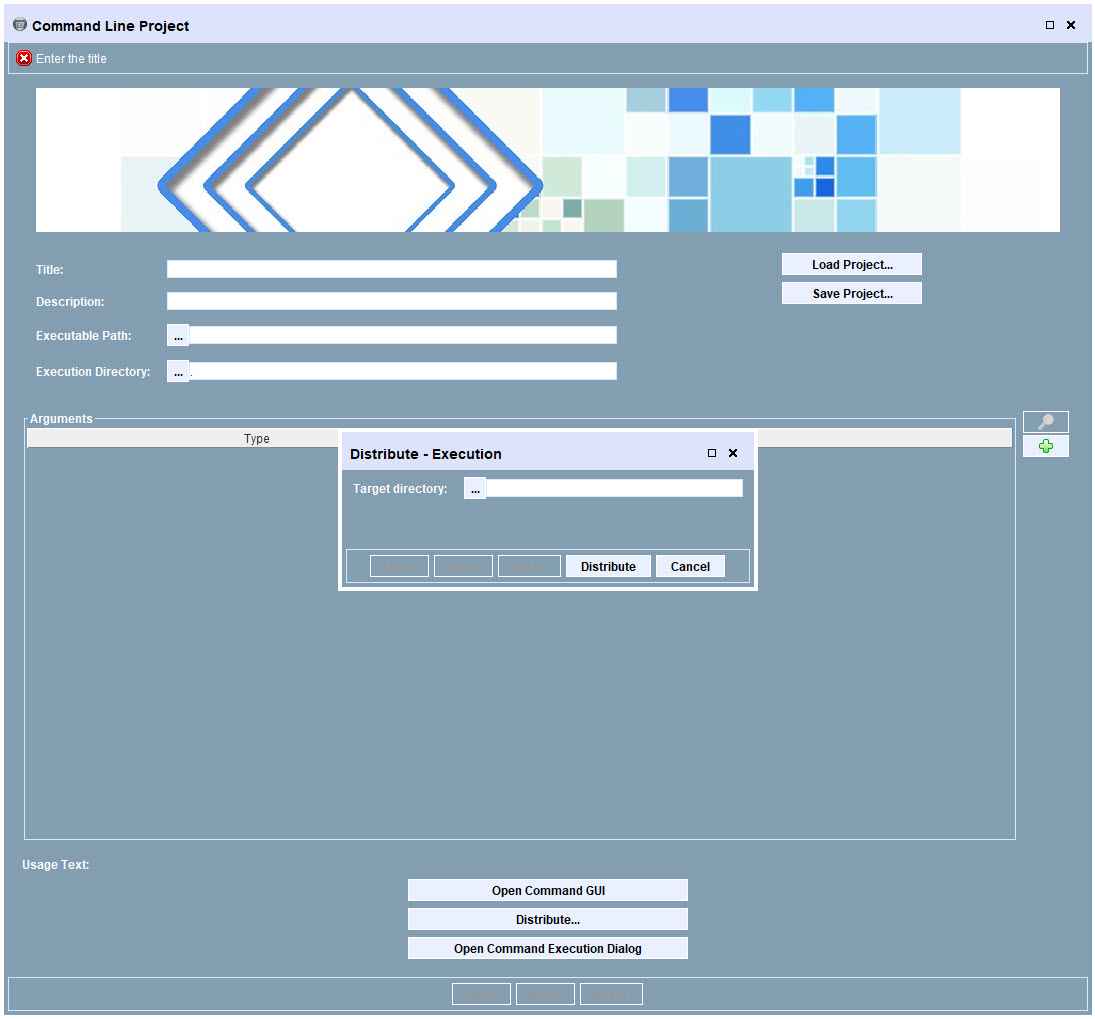Close the Distribute - Execution dialog
The width and height of the screenshot is (1095, 1019).
[733, 453]
